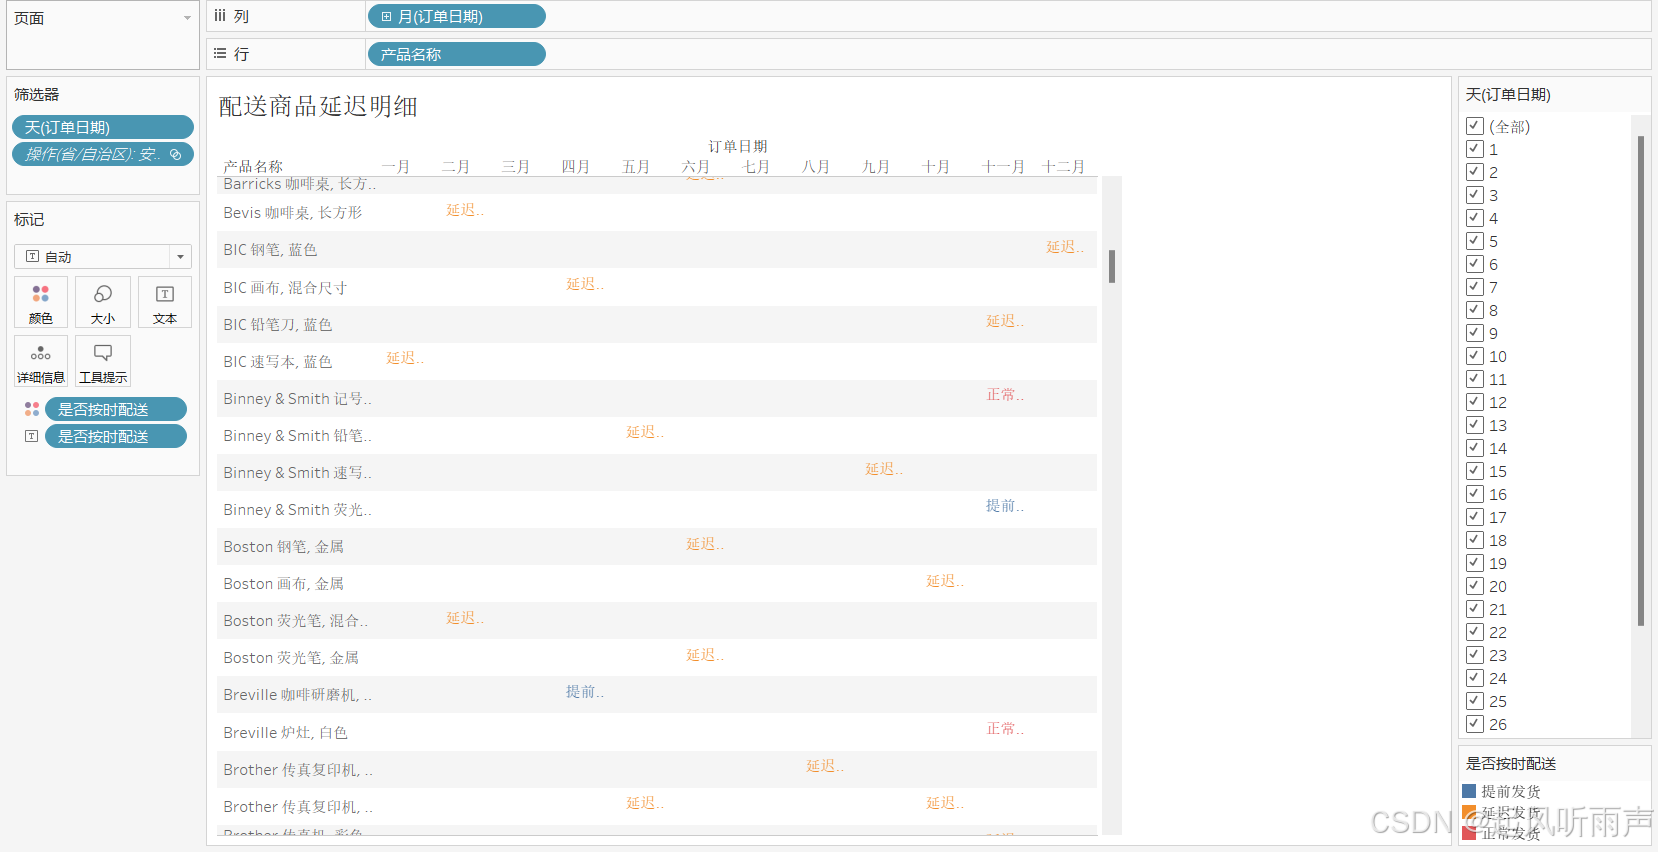
Task: Click 延迟 mark in Boston 画布 row
Action: pos(945,581)
